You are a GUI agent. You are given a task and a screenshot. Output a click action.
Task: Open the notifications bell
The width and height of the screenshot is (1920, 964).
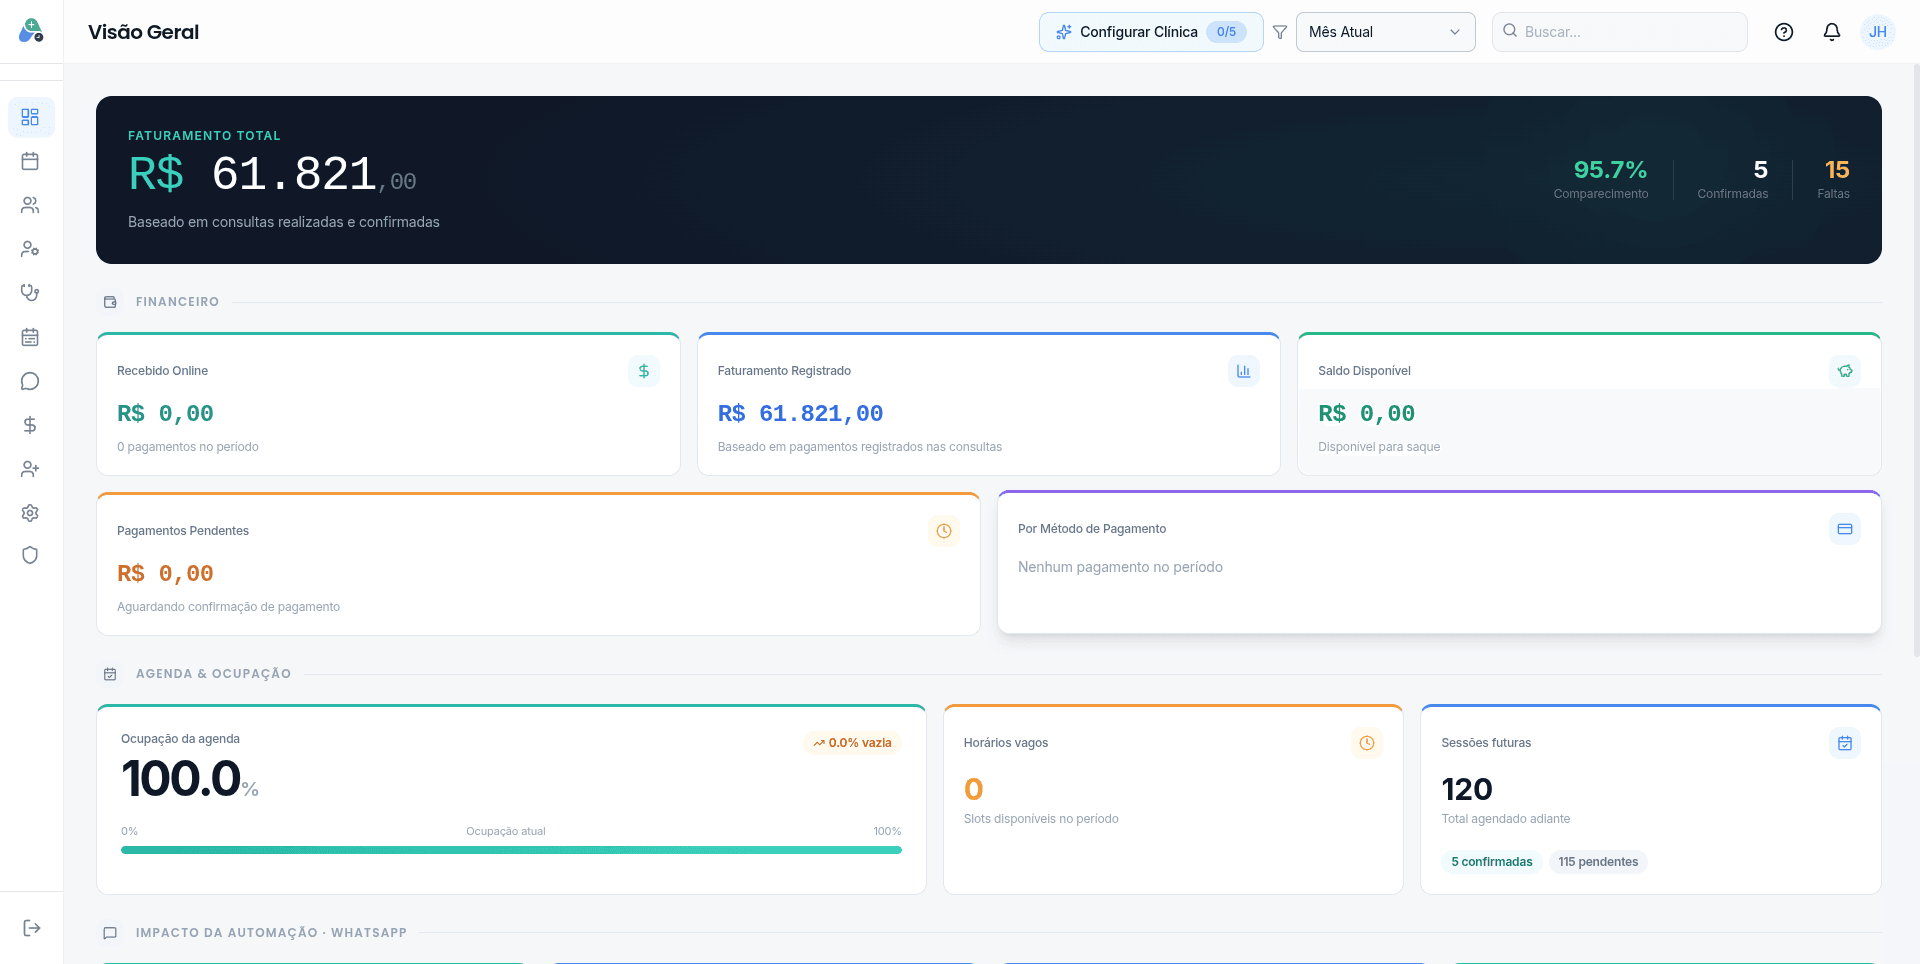pyautogui.click(x=1831, y=31)
